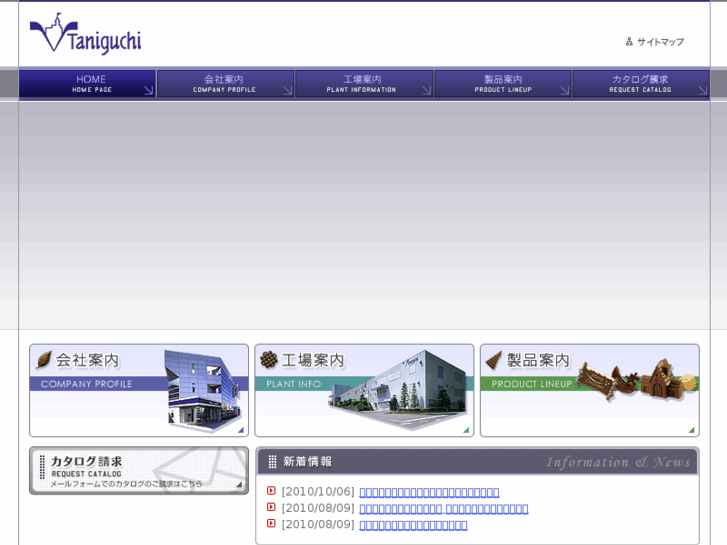Open 会社案内 Company Profile nav tab

pyautogui.click(x=225, y=83)
